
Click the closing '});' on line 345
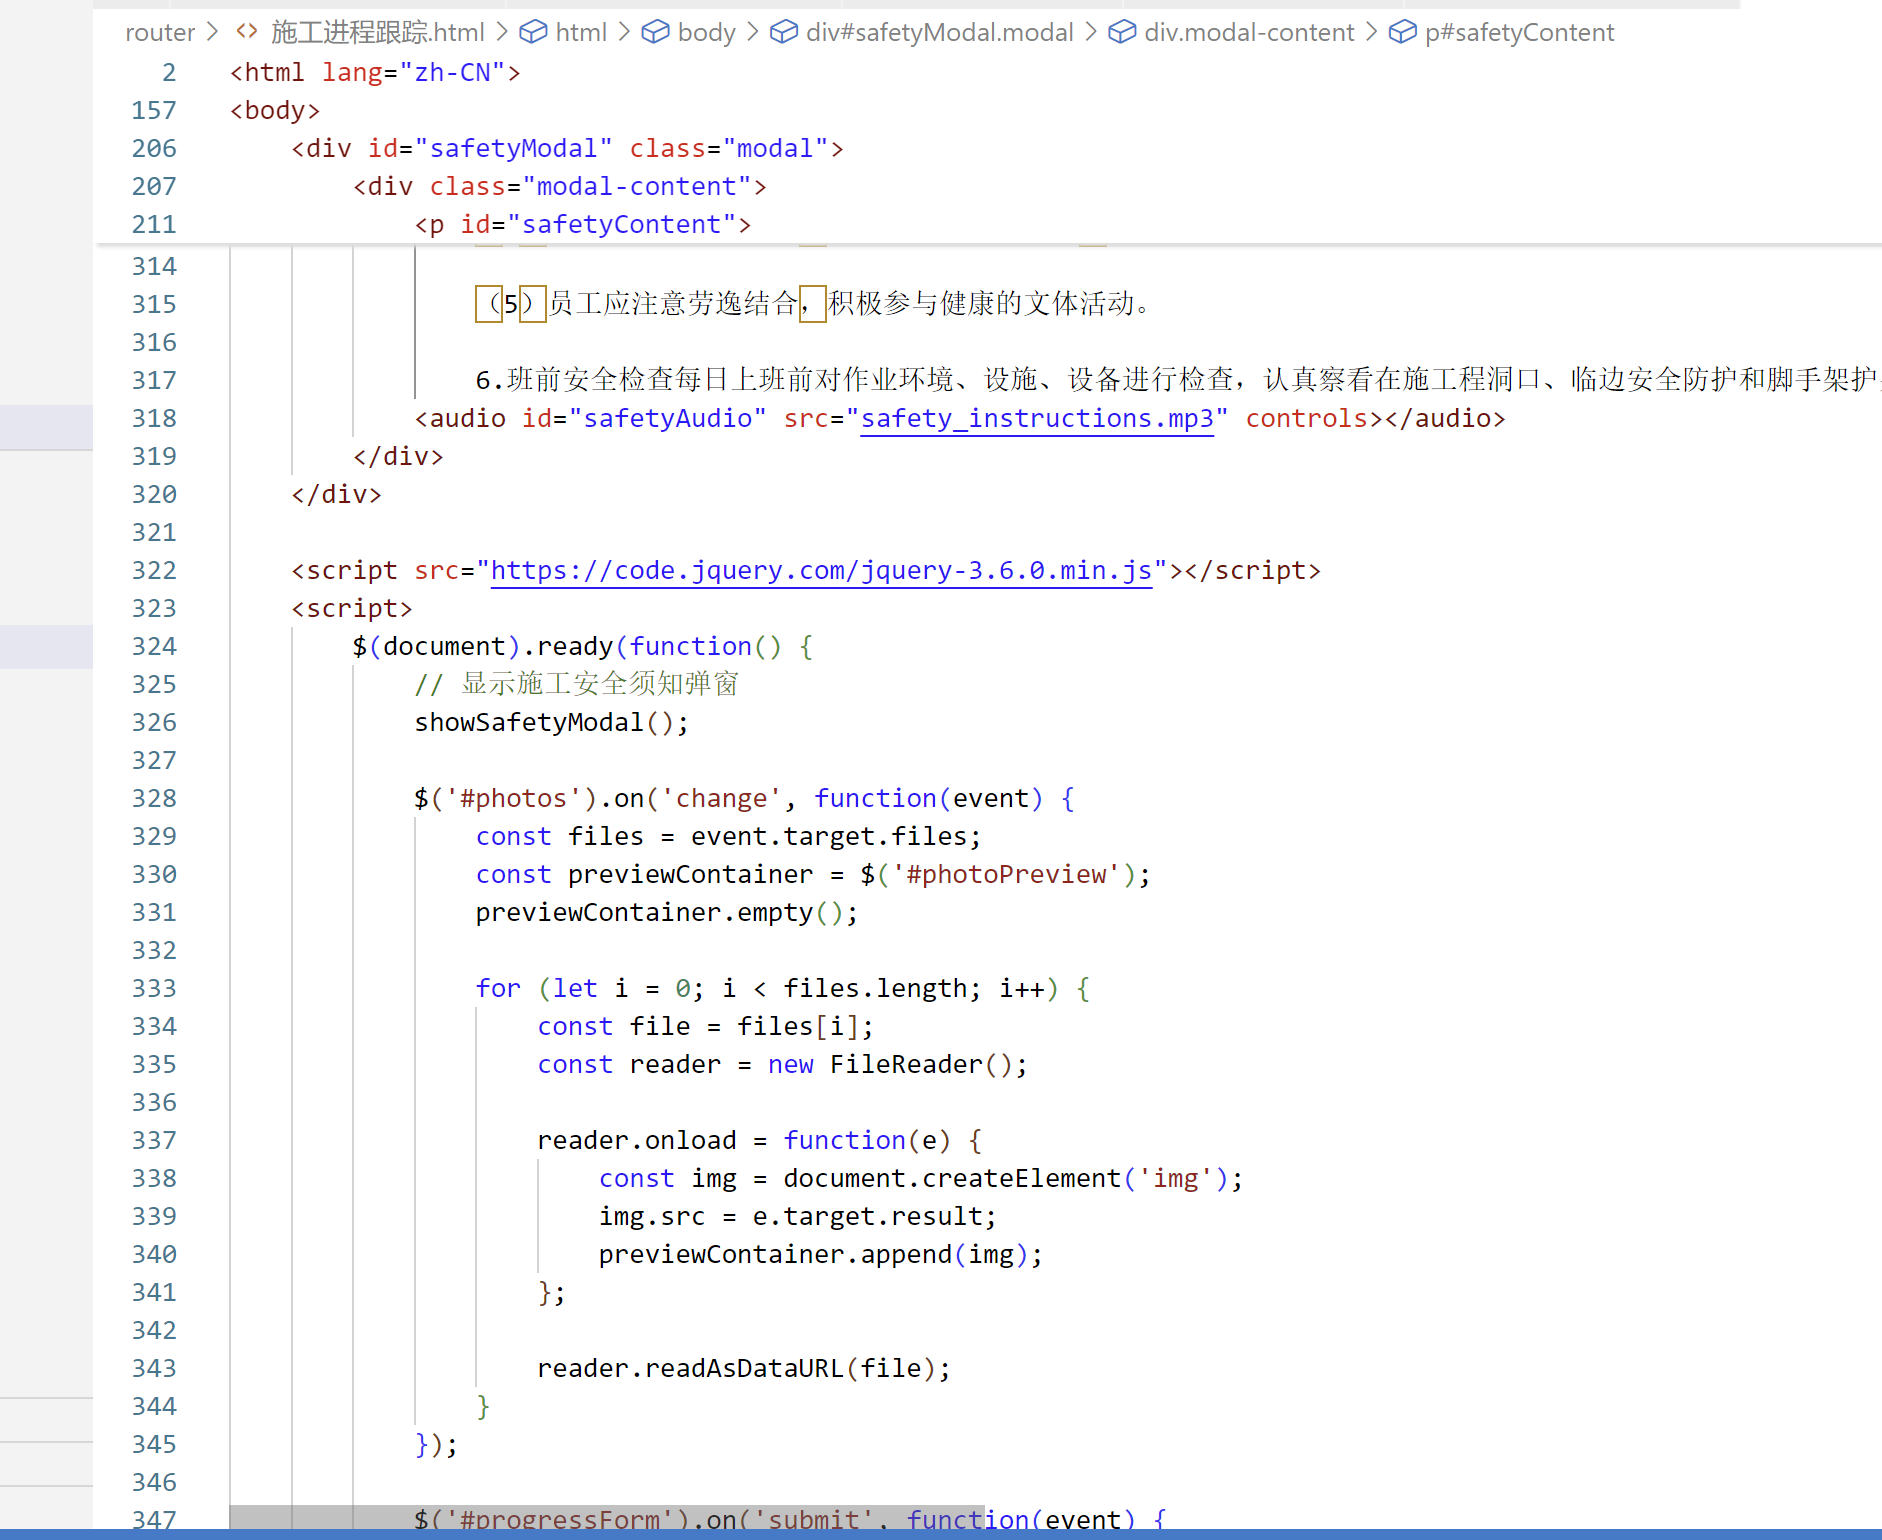[x=437, y=1444]
